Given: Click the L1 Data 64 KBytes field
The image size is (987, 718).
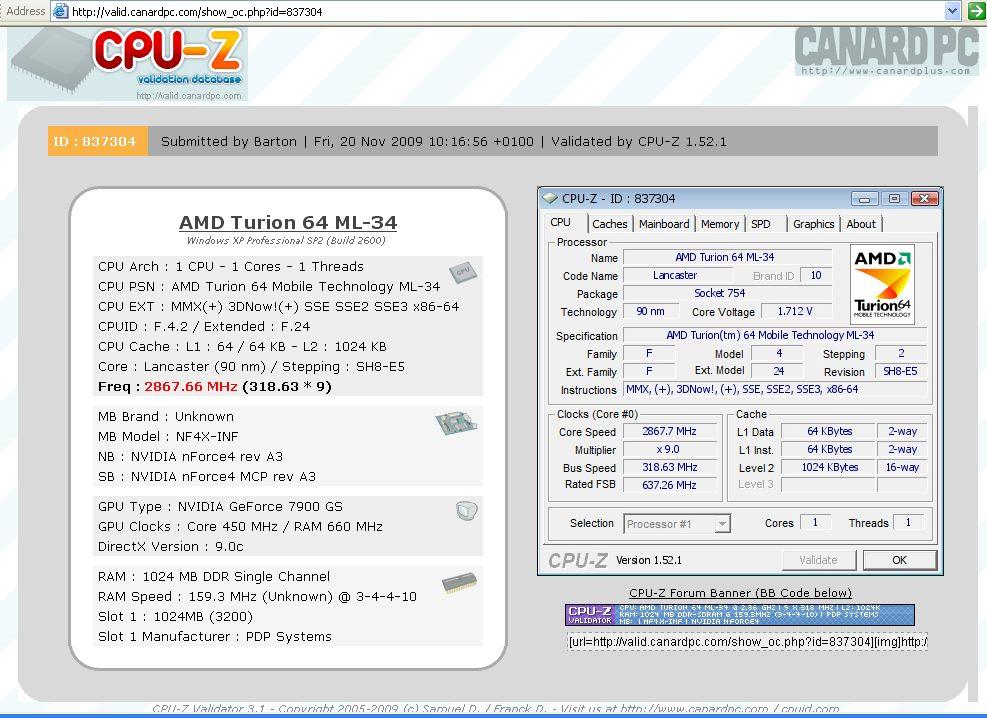Looking at the screenshot, I should [x=829, y=431].
